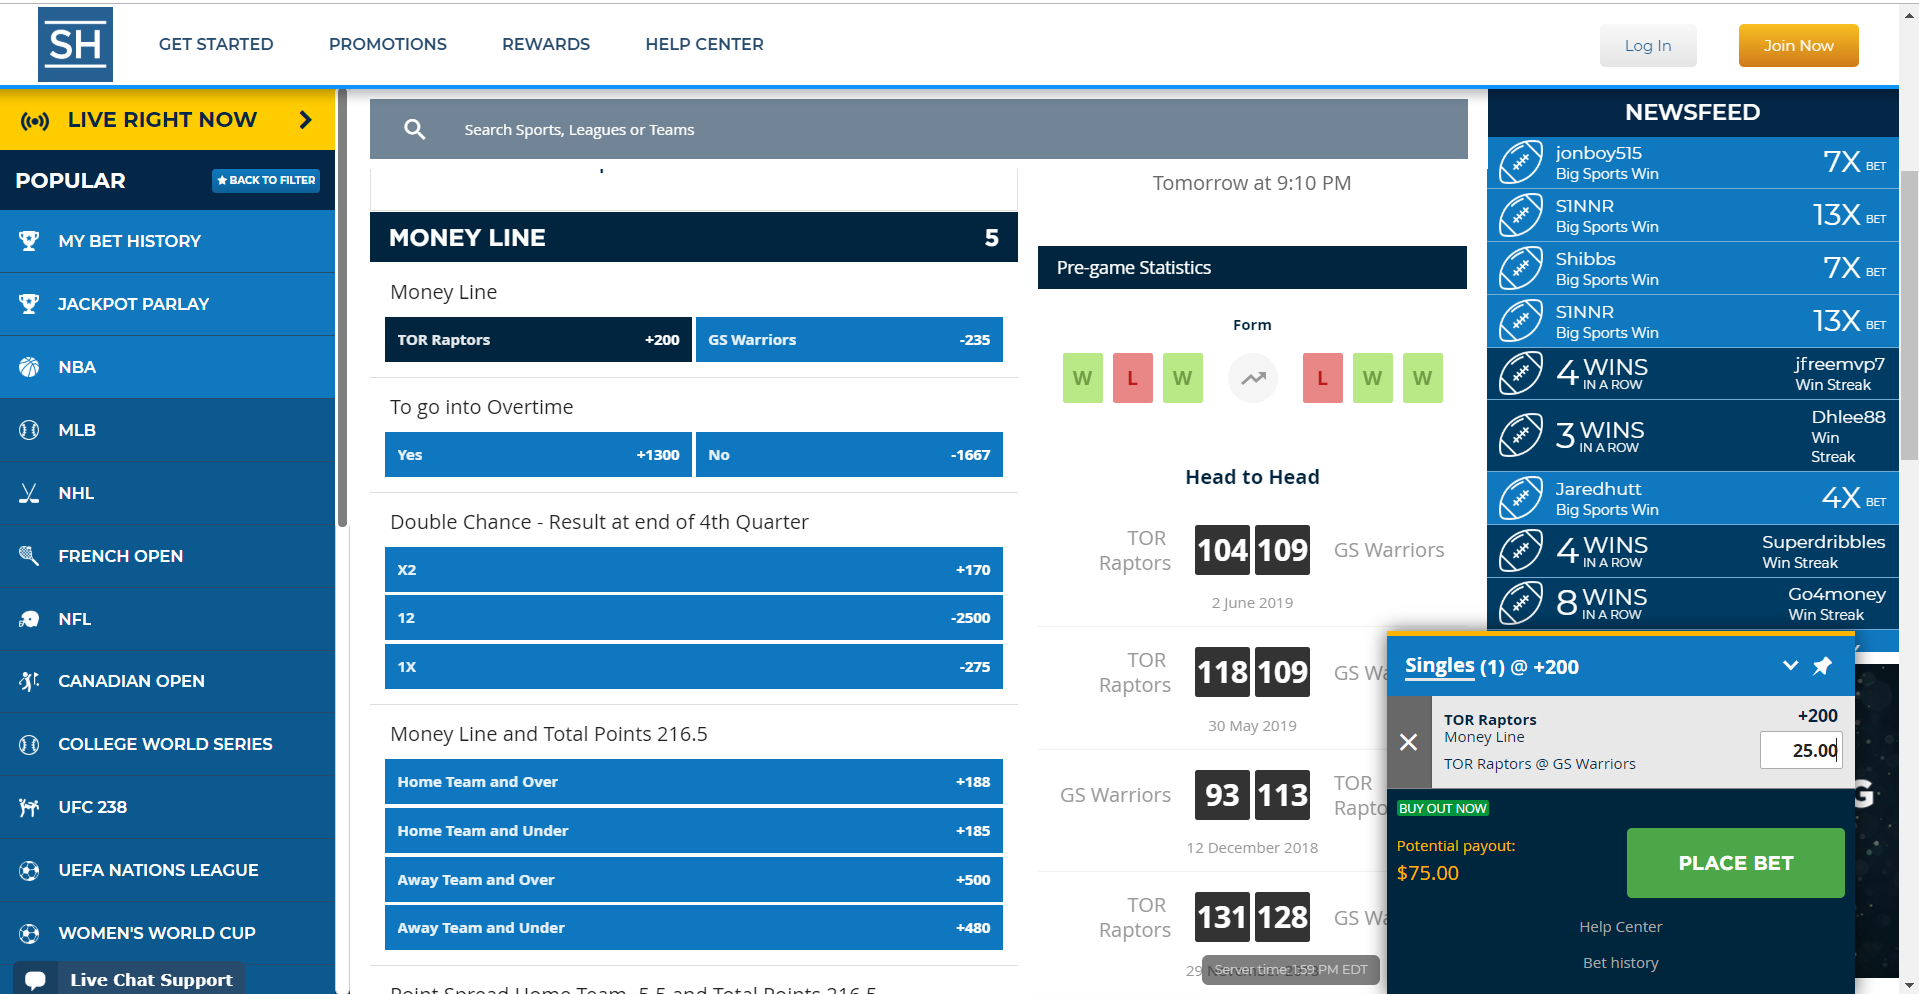
Task: Select 1X -275 double chance
Action: pyautogui.click(x=694, y=667)
